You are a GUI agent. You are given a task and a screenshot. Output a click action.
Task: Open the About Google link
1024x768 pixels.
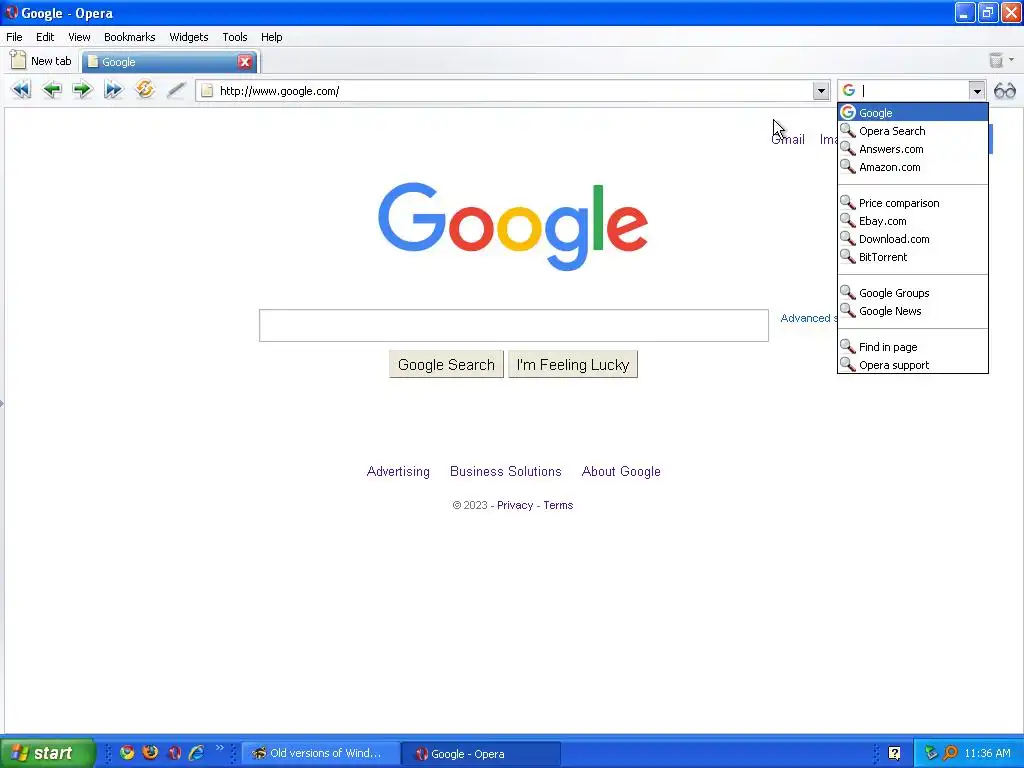(x=621, y=472)
